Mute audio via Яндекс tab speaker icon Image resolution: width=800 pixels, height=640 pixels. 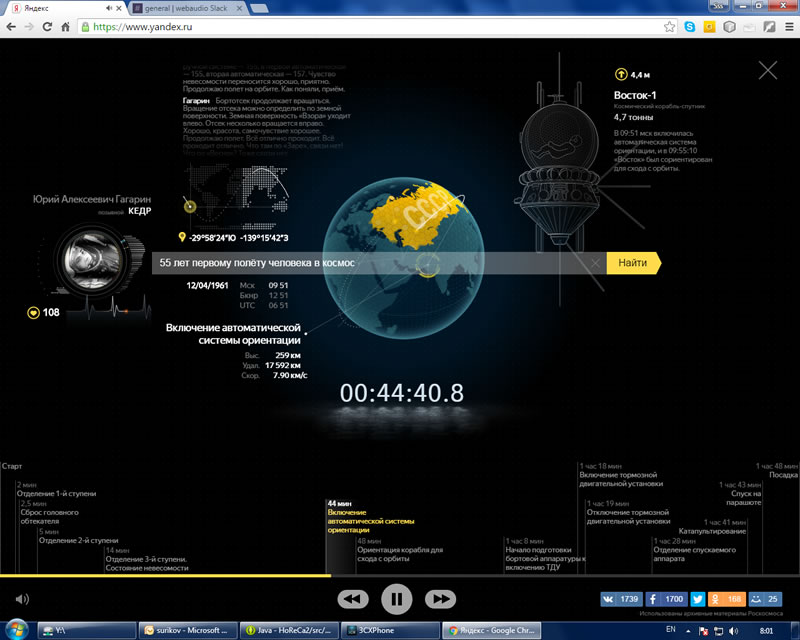point(109,9)
